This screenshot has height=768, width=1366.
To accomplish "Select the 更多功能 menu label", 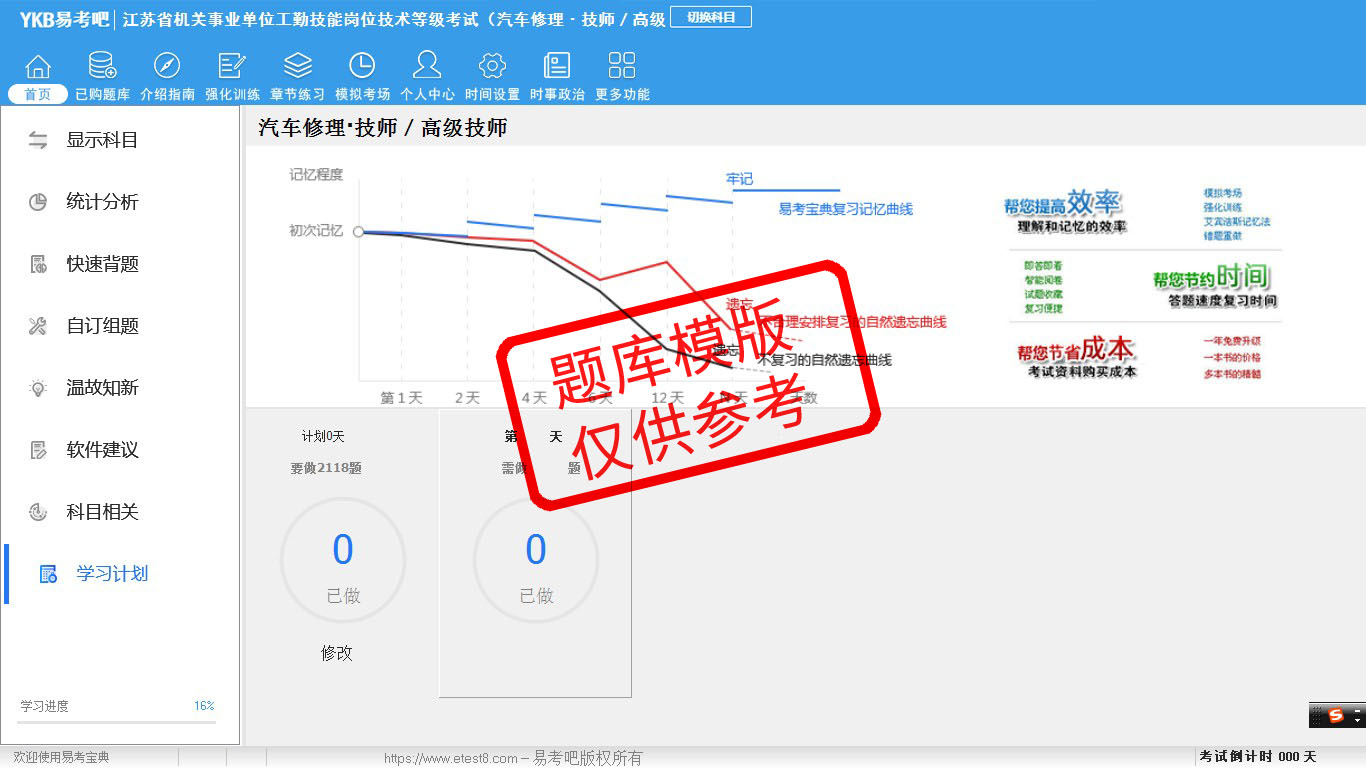I will (622, 94).
